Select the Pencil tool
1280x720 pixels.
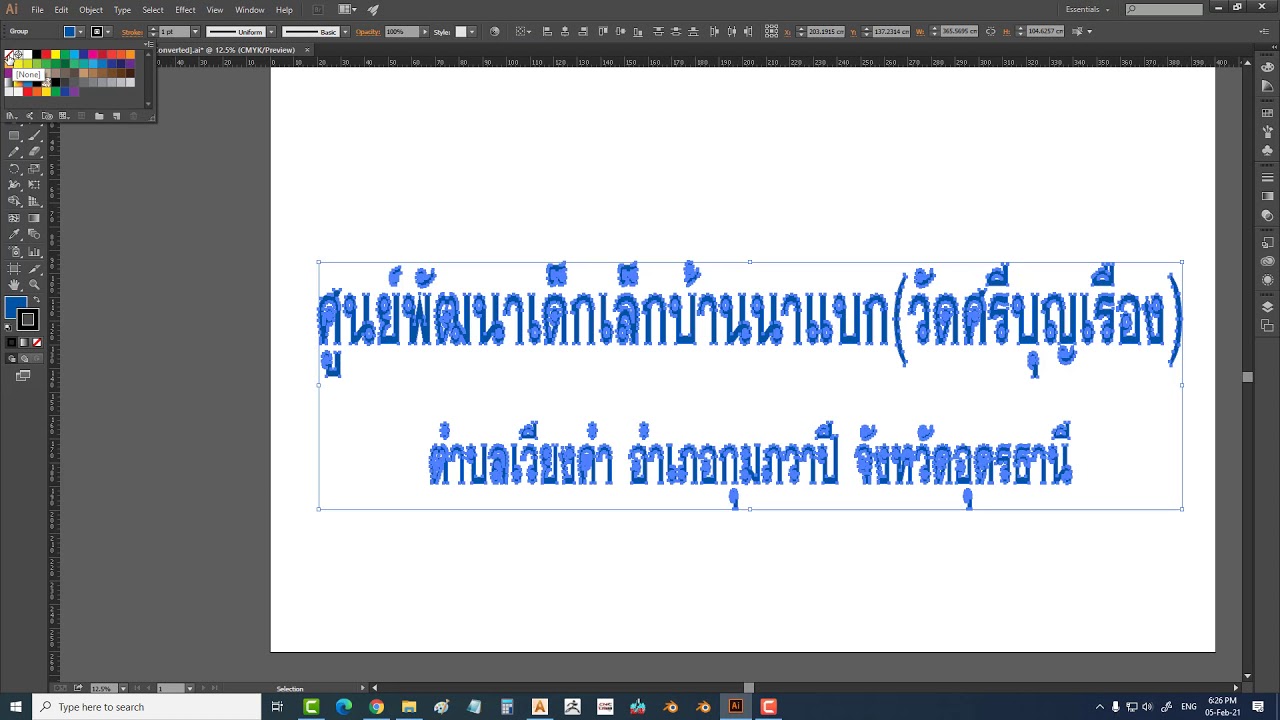coord(14,151)
